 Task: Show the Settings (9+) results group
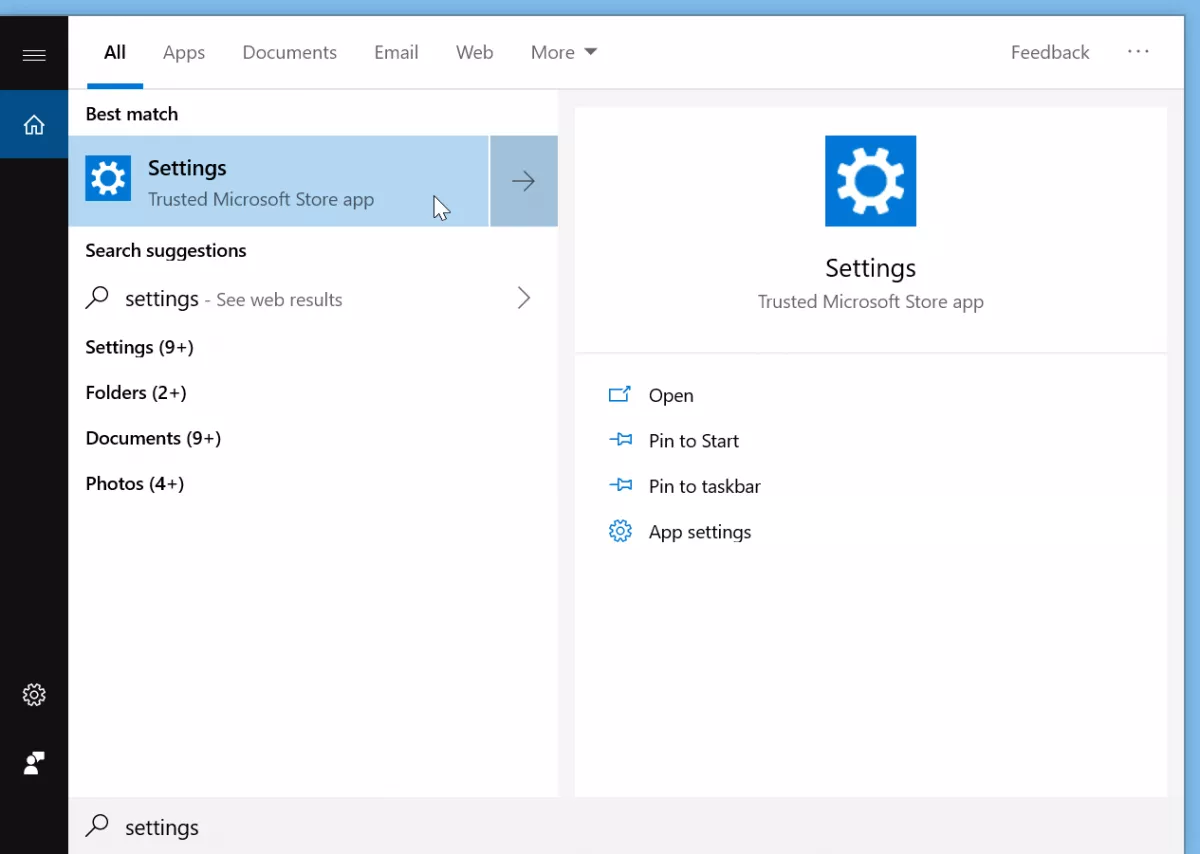click(x=140, y=347)
